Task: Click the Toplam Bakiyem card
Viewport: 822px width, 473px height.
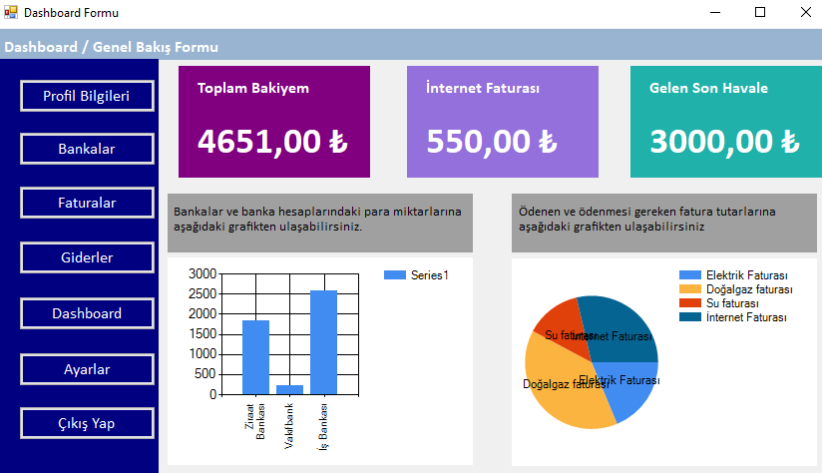Action: tap(274, 122)
